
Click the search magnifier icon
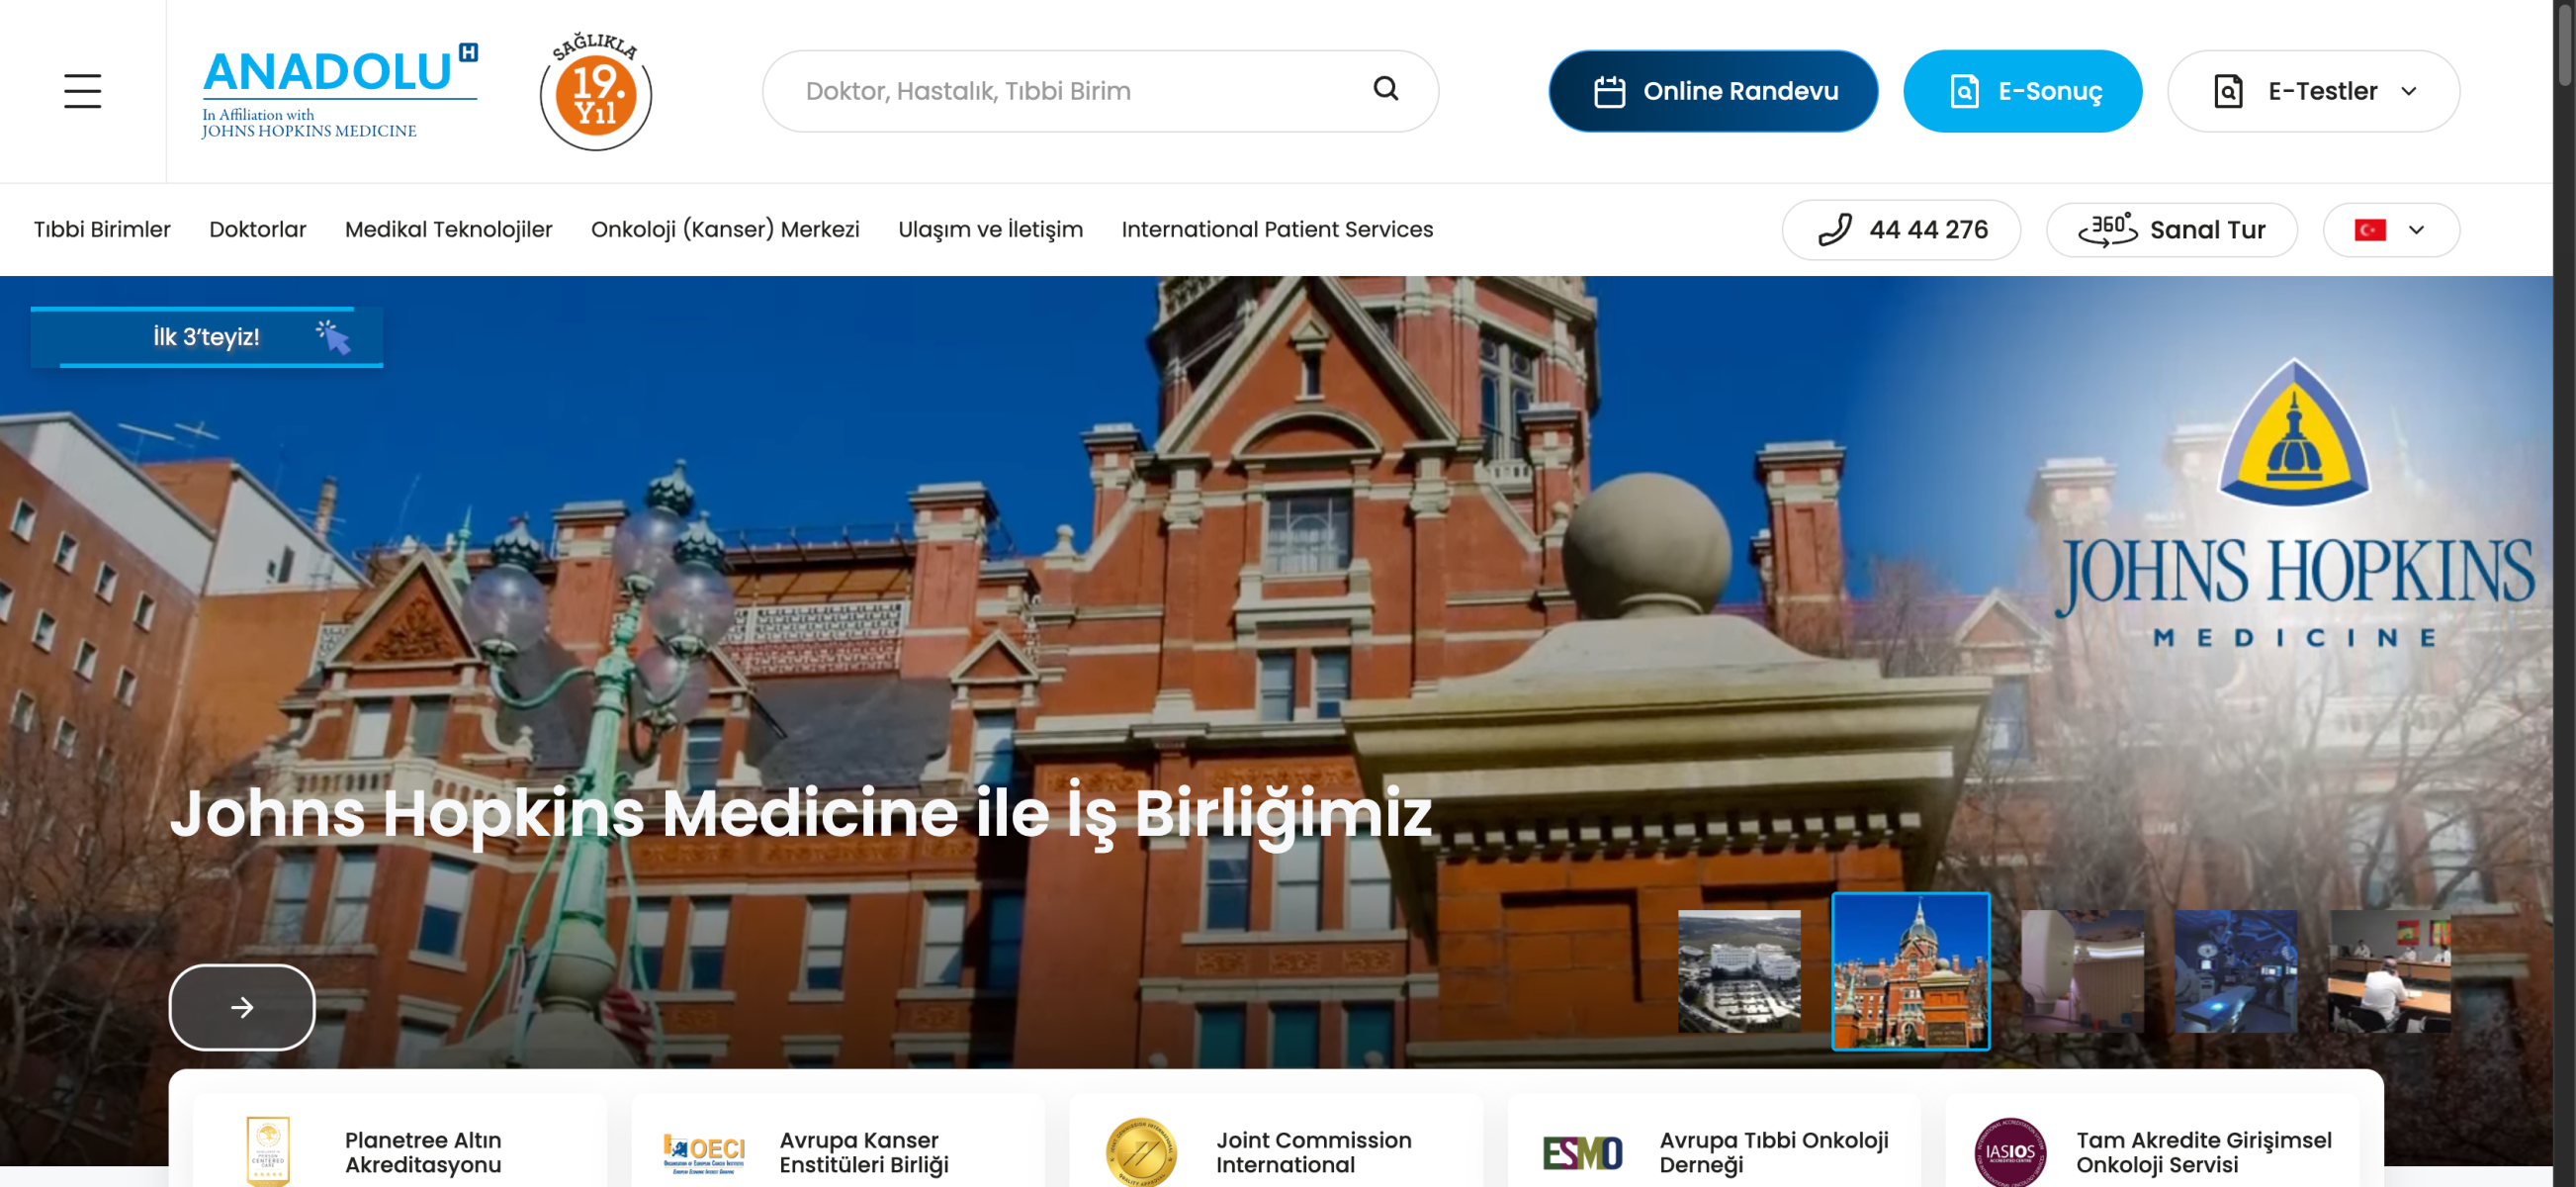pyautogui.click(x=1385, y=89)
